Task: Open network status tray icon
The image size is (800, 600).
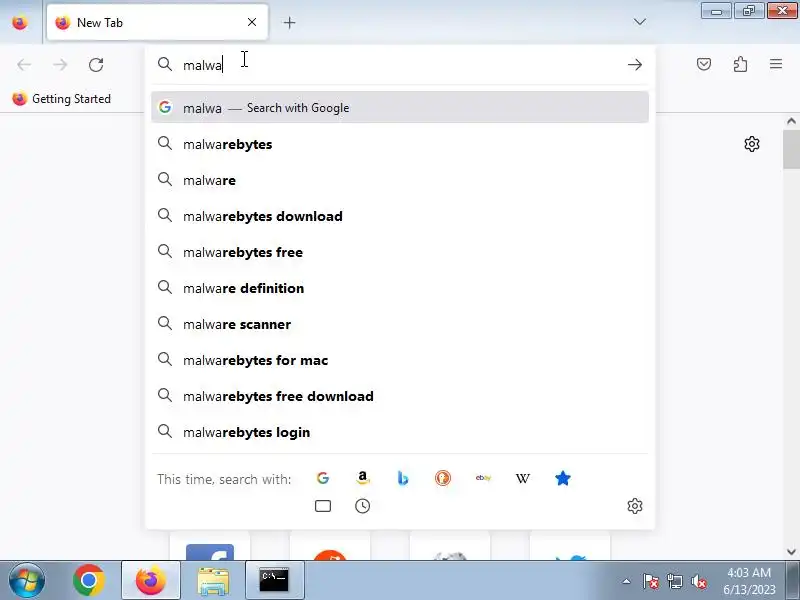Action: click(674, 581)
